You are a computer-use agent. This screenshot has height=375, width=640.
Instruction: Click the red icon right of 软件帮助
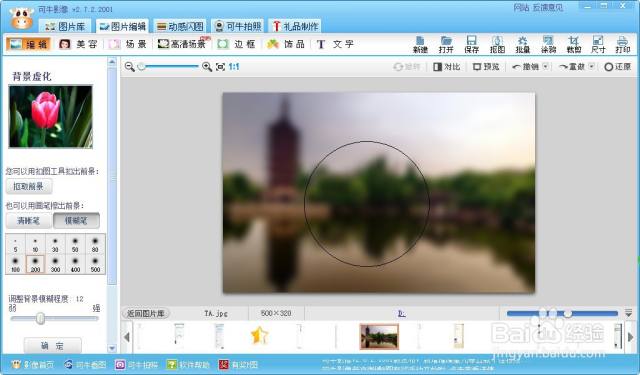click(x=224, y=364)
